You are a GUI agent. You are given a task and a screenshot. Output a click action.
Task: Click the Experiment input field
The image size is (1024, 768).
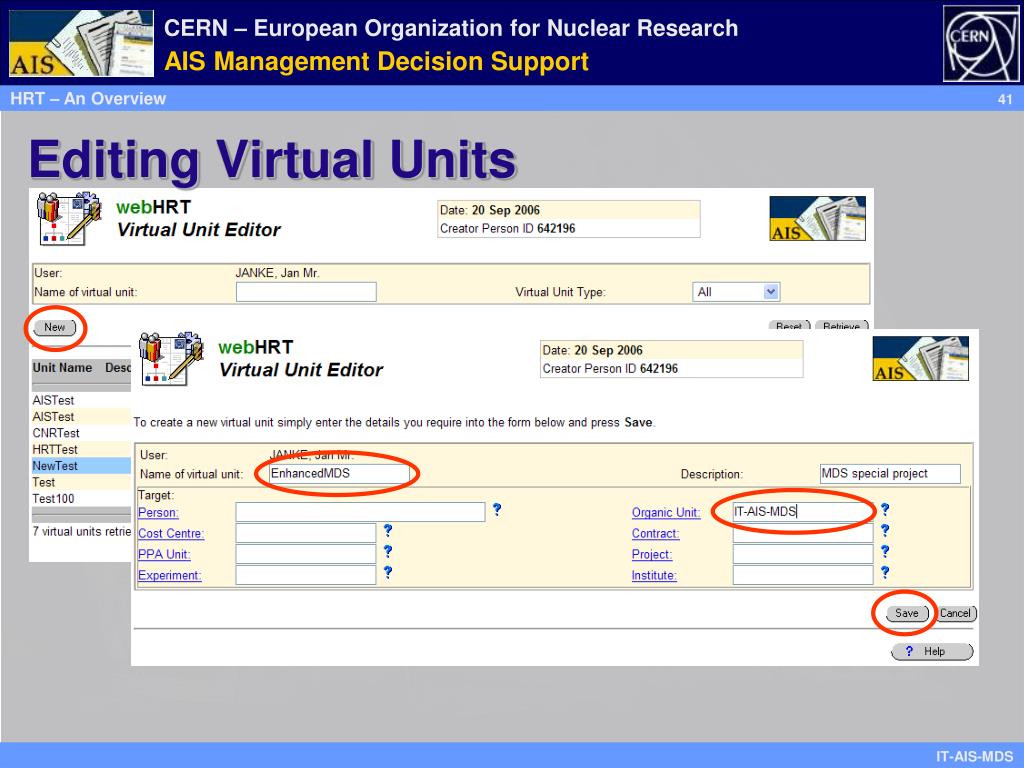point(306,575)
